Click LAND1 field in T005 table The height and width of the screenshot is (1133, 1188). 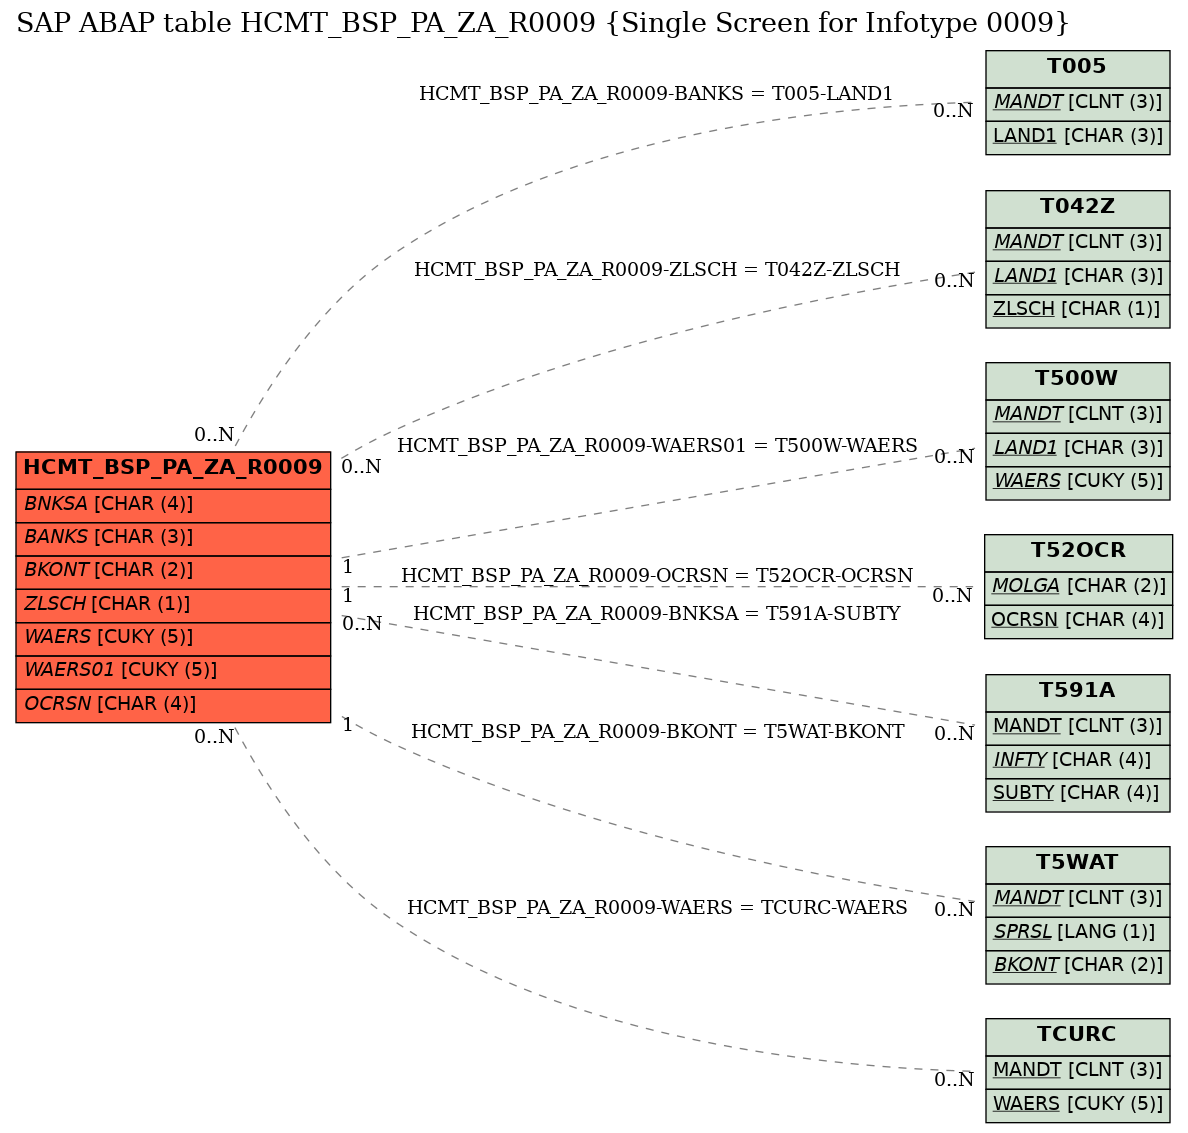point(1077,138)
